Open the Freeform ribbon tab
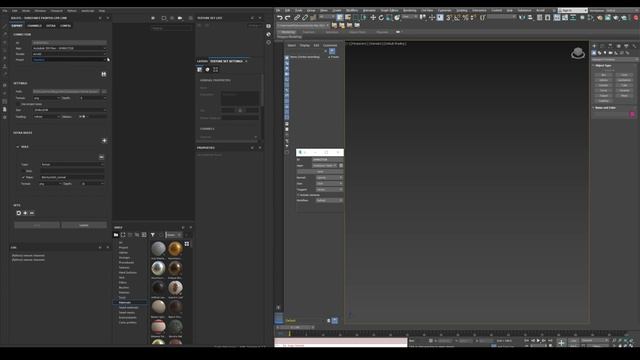640x360 pixels. pyautogui.click(x=308, y=32)
